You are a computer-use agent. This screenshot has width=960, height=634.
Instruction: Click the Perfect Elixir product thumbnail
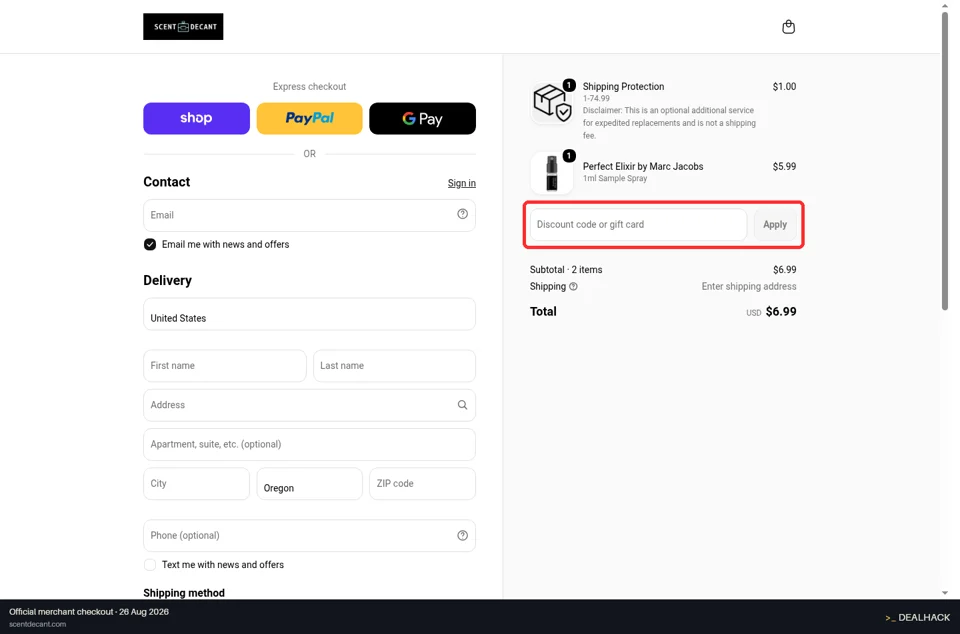[x=551, y=173]
